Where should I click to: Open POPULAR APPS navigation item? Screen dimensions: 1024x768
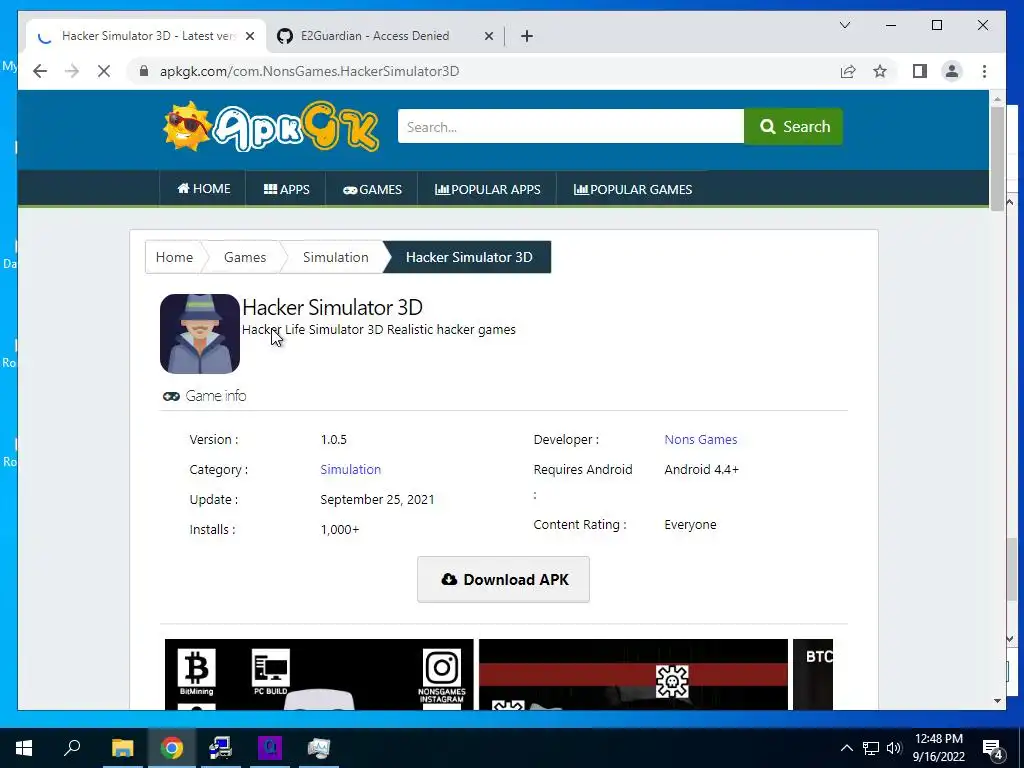point(487,189)
